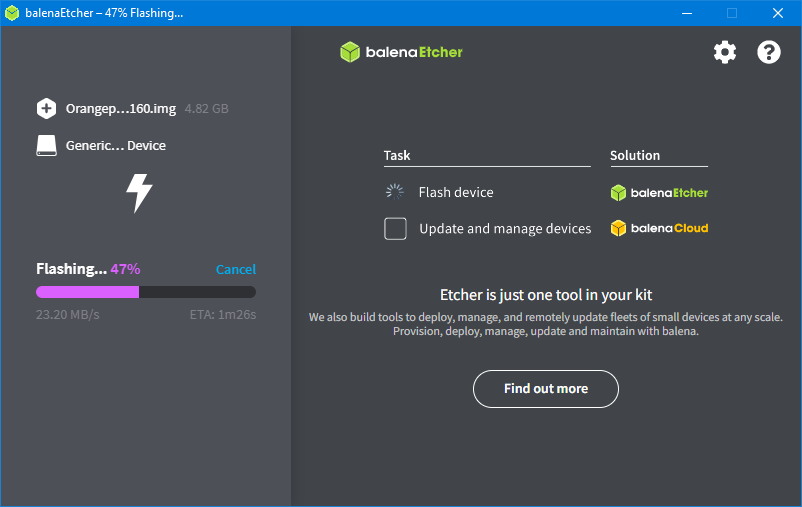The image size is (802, 507).
Task: Minimize the balenaEtcher window
Action: (686, 13)
